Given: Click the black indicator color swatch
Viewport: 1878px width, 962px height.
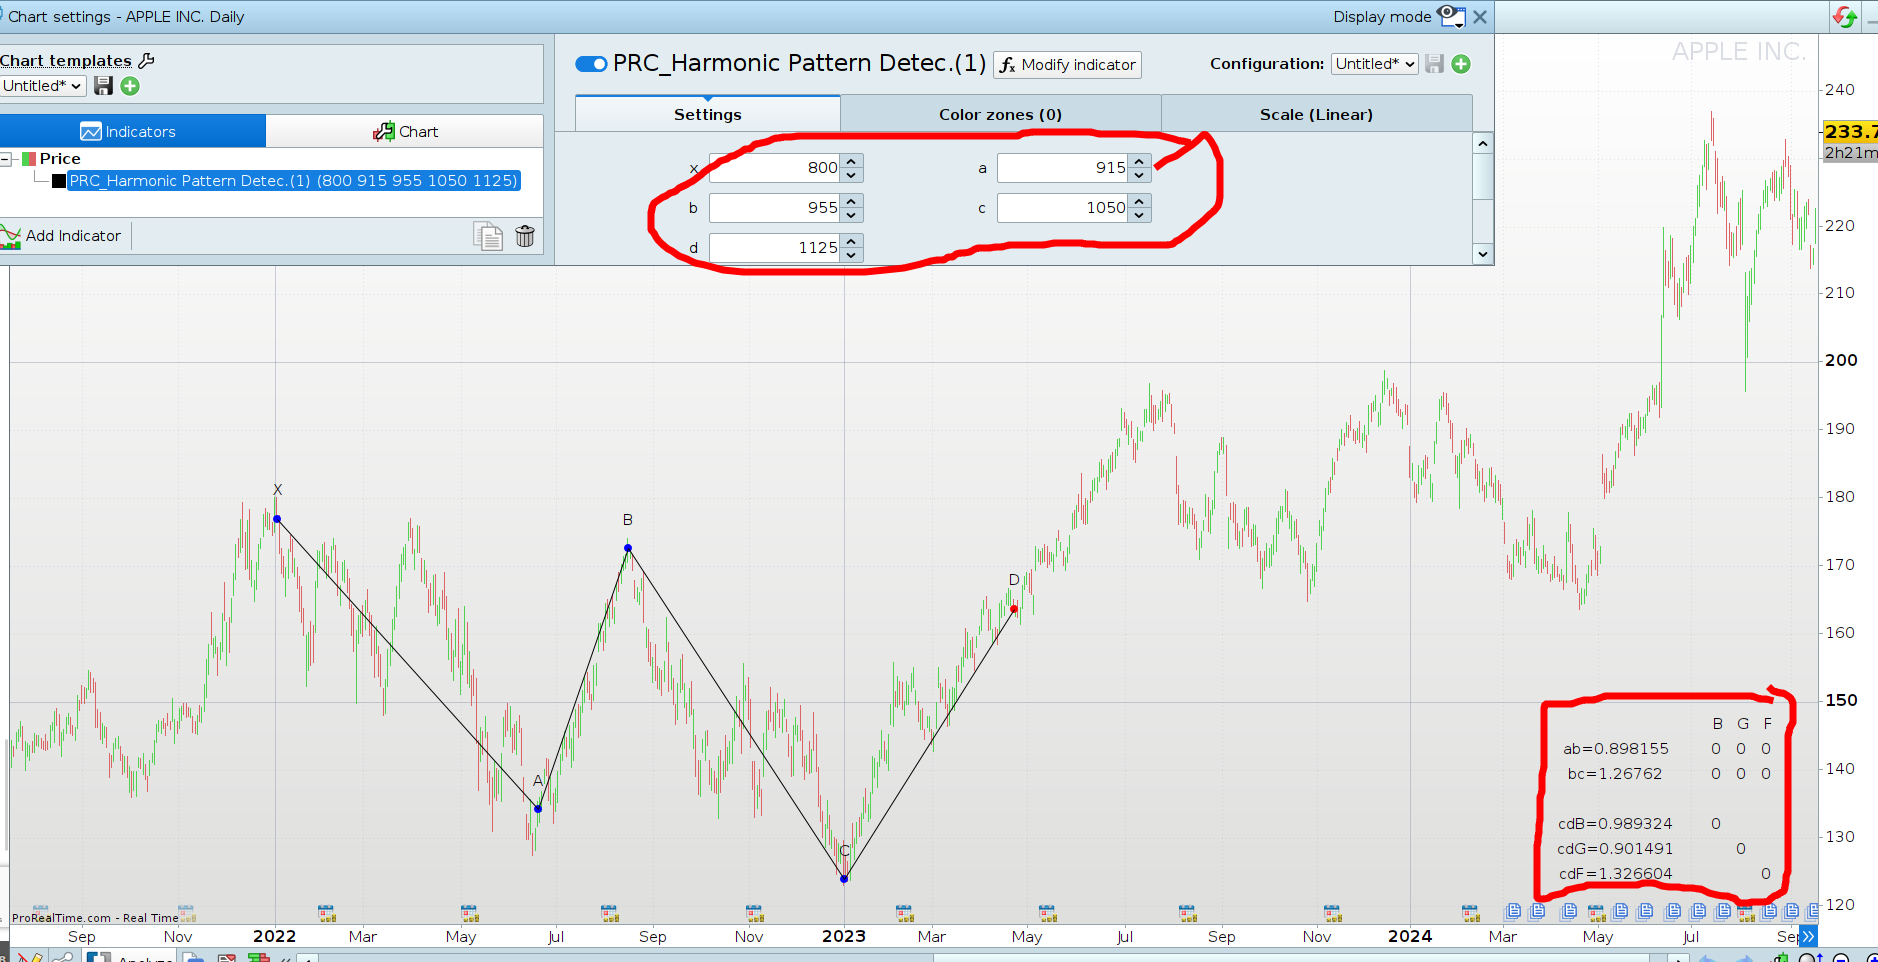Looking at the screenshot, I should pos(59,181).
